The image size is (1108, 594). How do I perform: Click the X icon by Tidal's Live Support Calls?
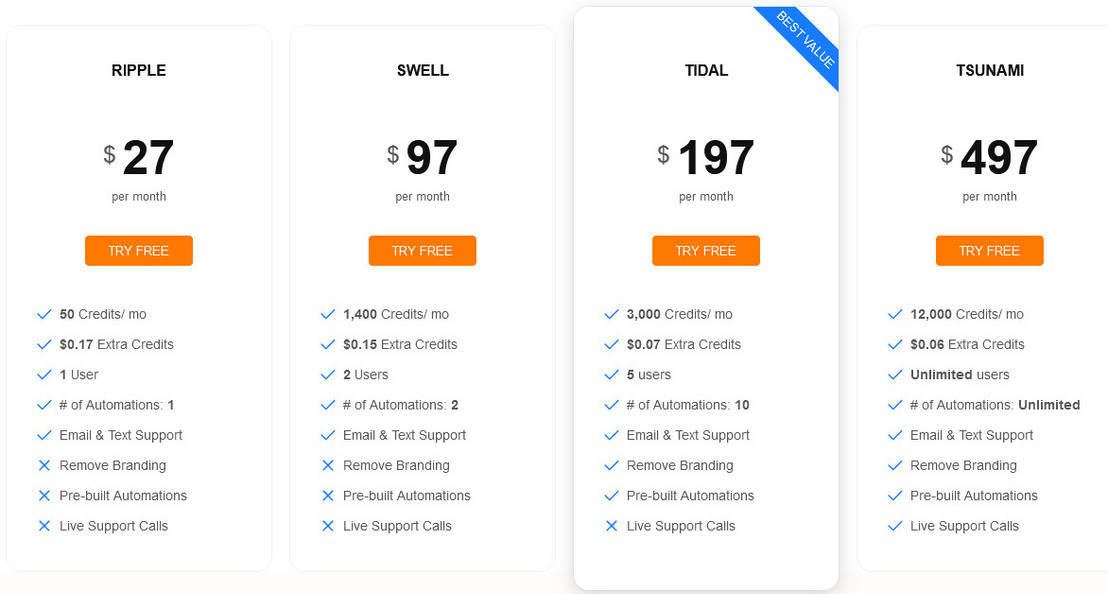pyautogui.click(x=612, y=526)
